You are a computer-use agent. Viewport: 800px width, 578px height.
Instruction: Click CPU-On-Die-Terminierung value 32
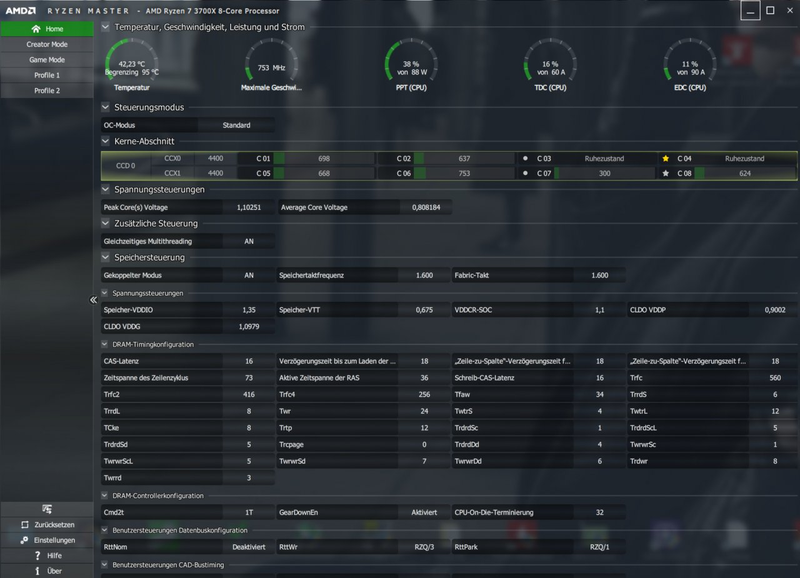click(599, 512)
